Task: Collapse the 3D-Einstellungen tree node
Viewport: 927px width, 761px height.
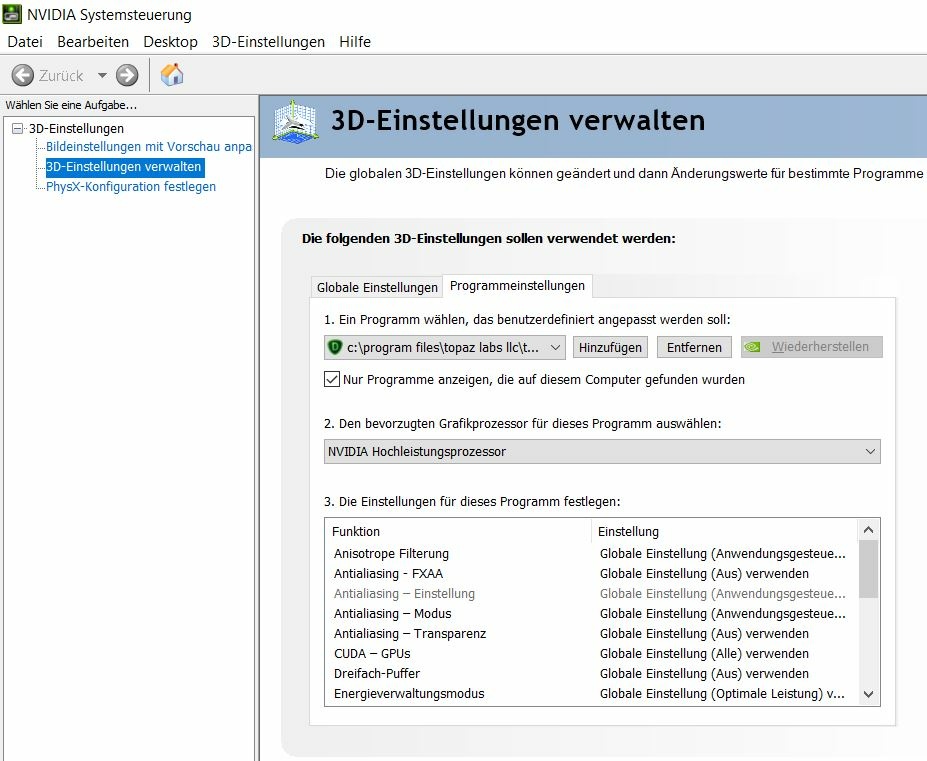Action: point(17,128)
